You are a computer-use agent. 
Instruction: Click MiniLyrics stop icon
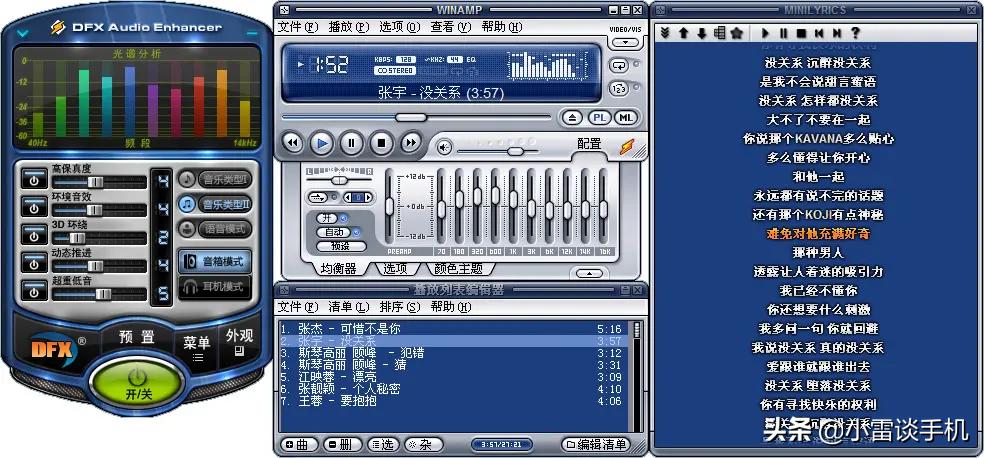tap(801, 33)
